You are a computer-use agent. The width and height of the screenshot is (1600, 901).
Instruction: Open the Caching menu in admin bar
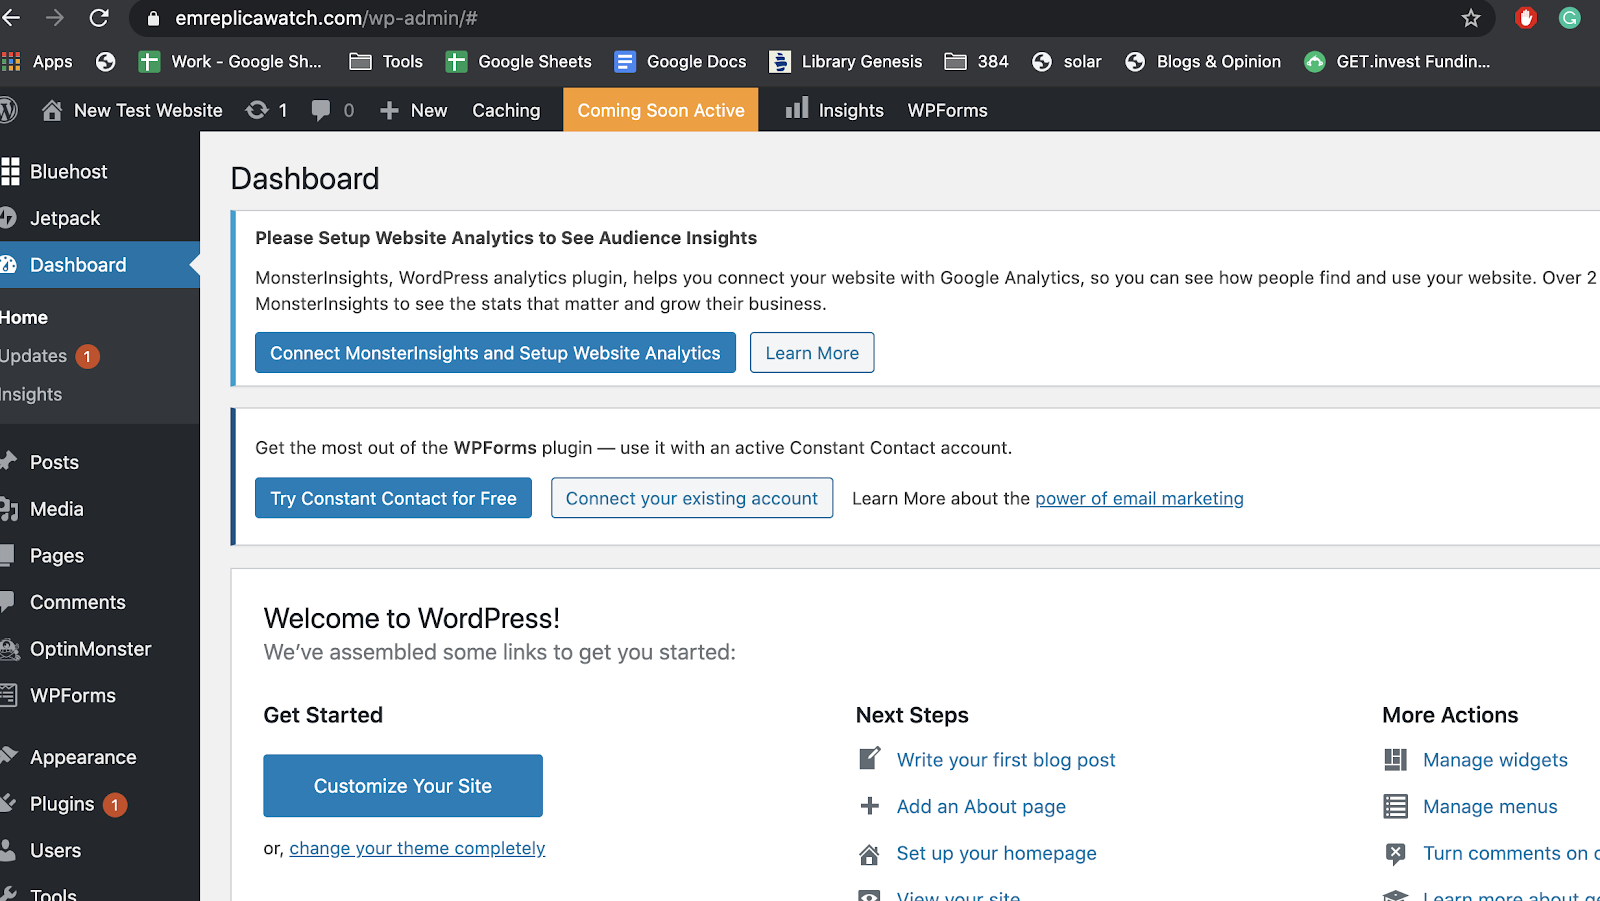pos(506,110)
